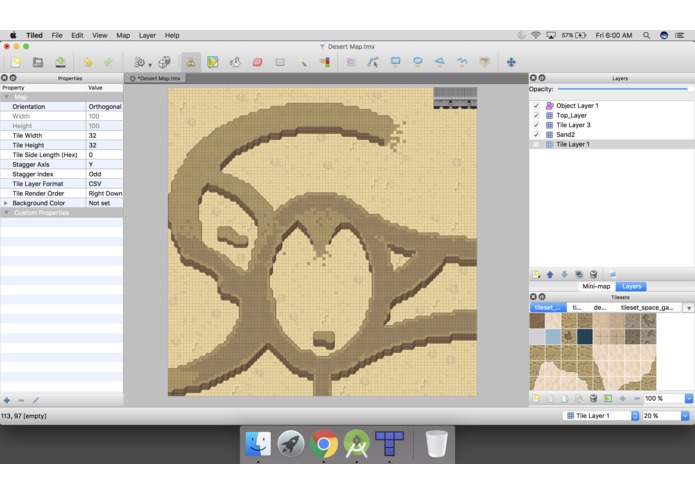The width and height of the screenshot is (695, 494).
Task: Switch to the Mini-map tab
Action: 596,287
